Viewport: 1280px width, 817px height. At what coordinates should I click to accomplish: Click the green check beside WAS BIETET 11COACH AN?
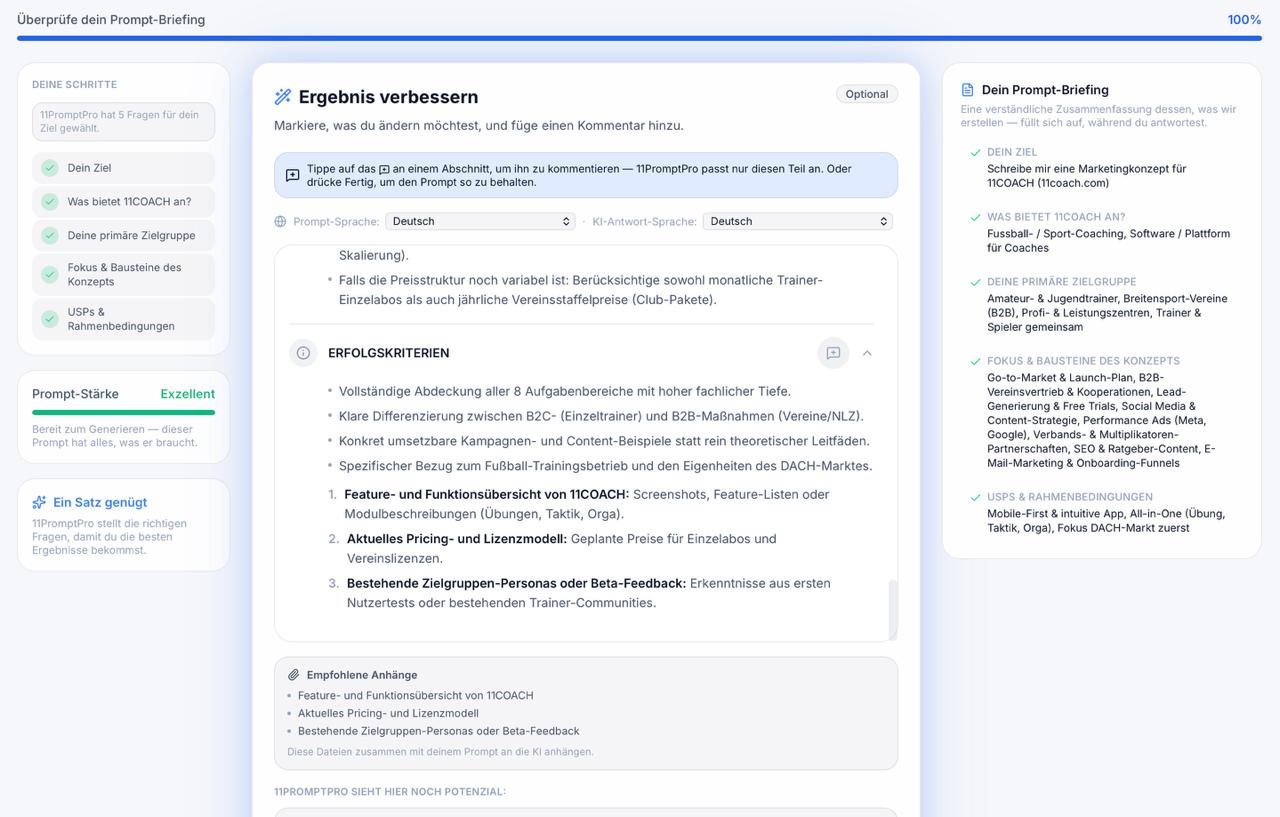tap(975, 217)
